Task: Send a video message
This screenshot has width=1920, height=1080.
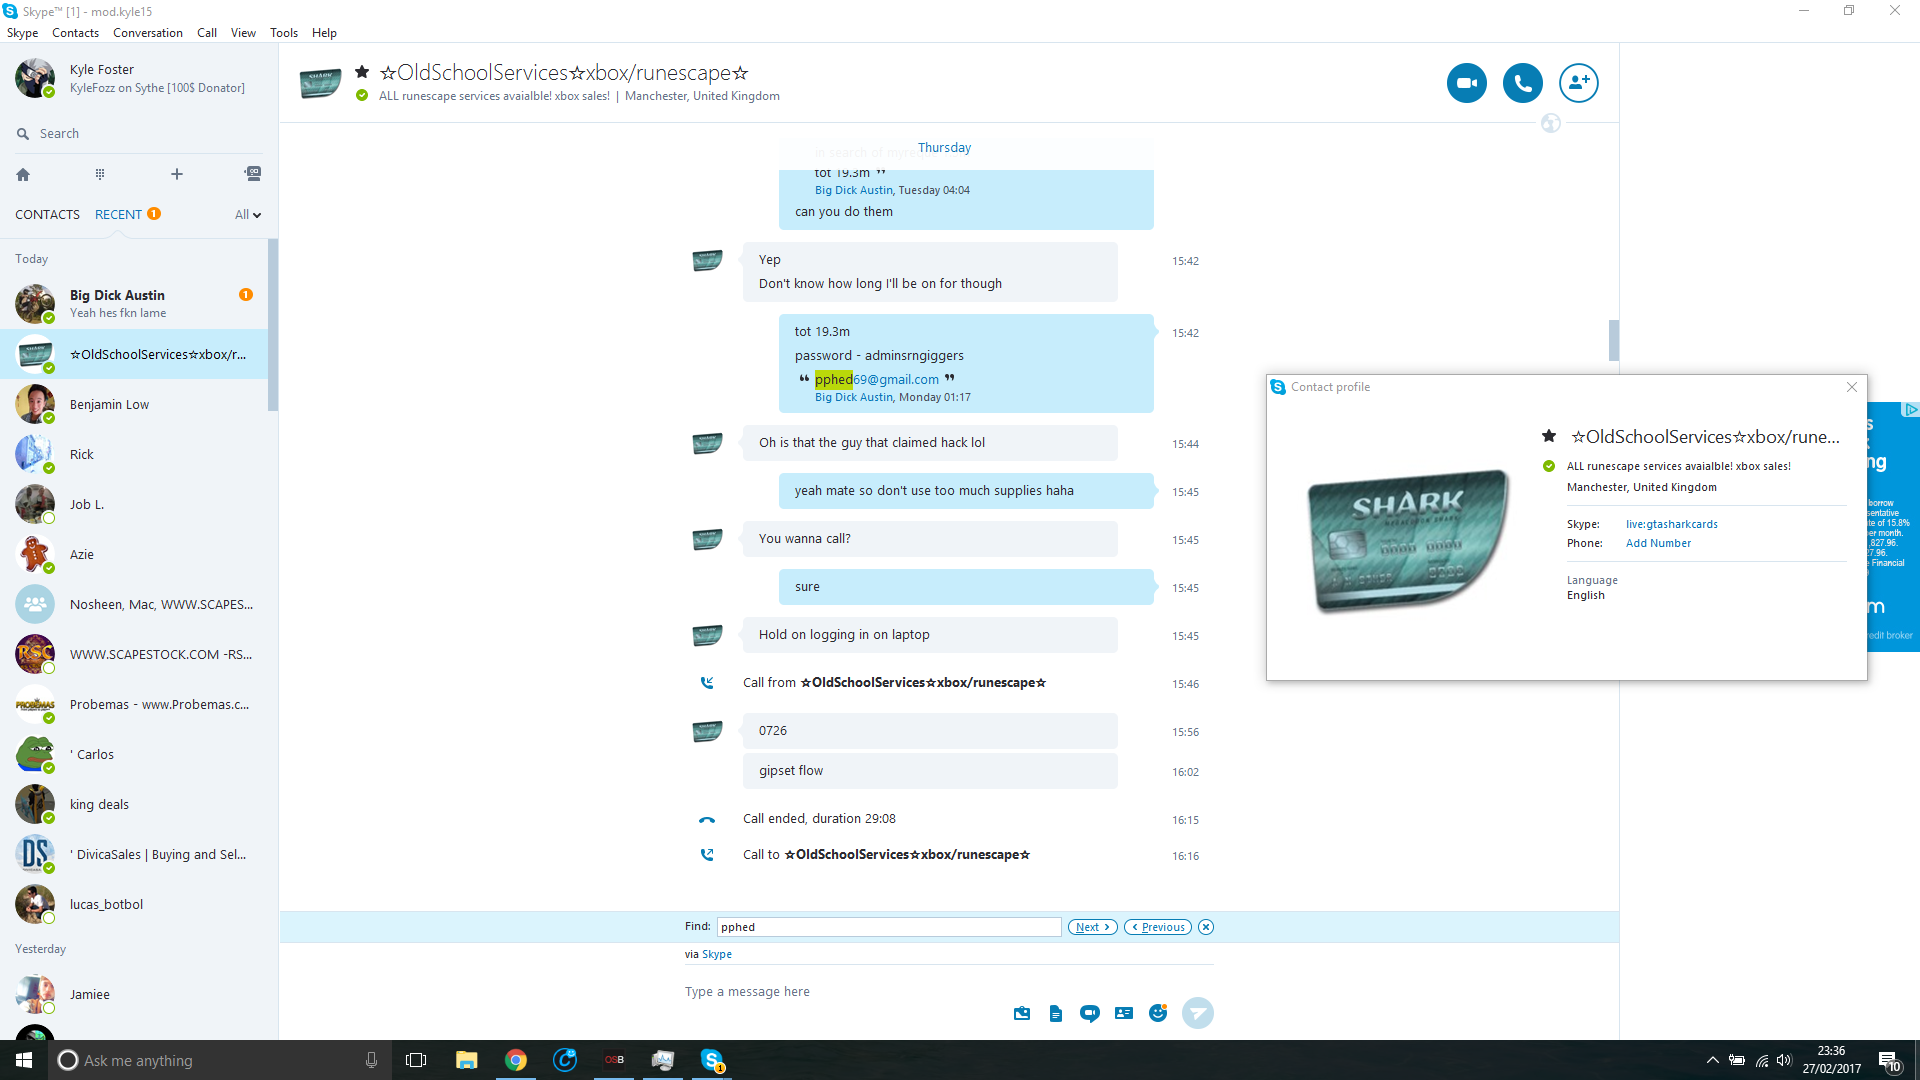Action: 1090,1013
